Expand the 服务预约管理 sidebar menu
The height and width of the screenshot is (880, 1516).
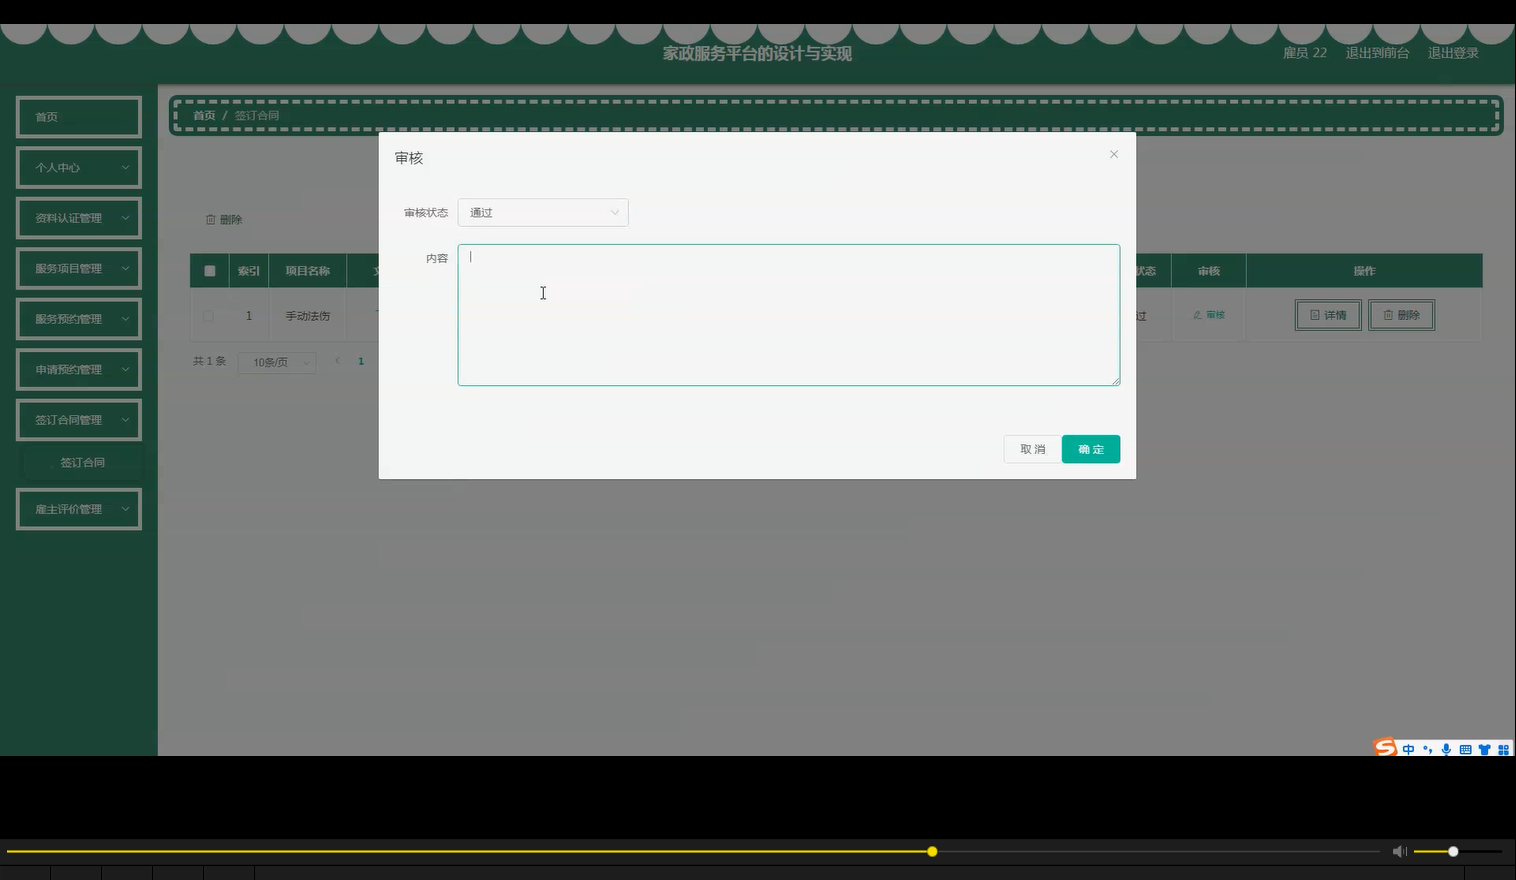[79, 319]
